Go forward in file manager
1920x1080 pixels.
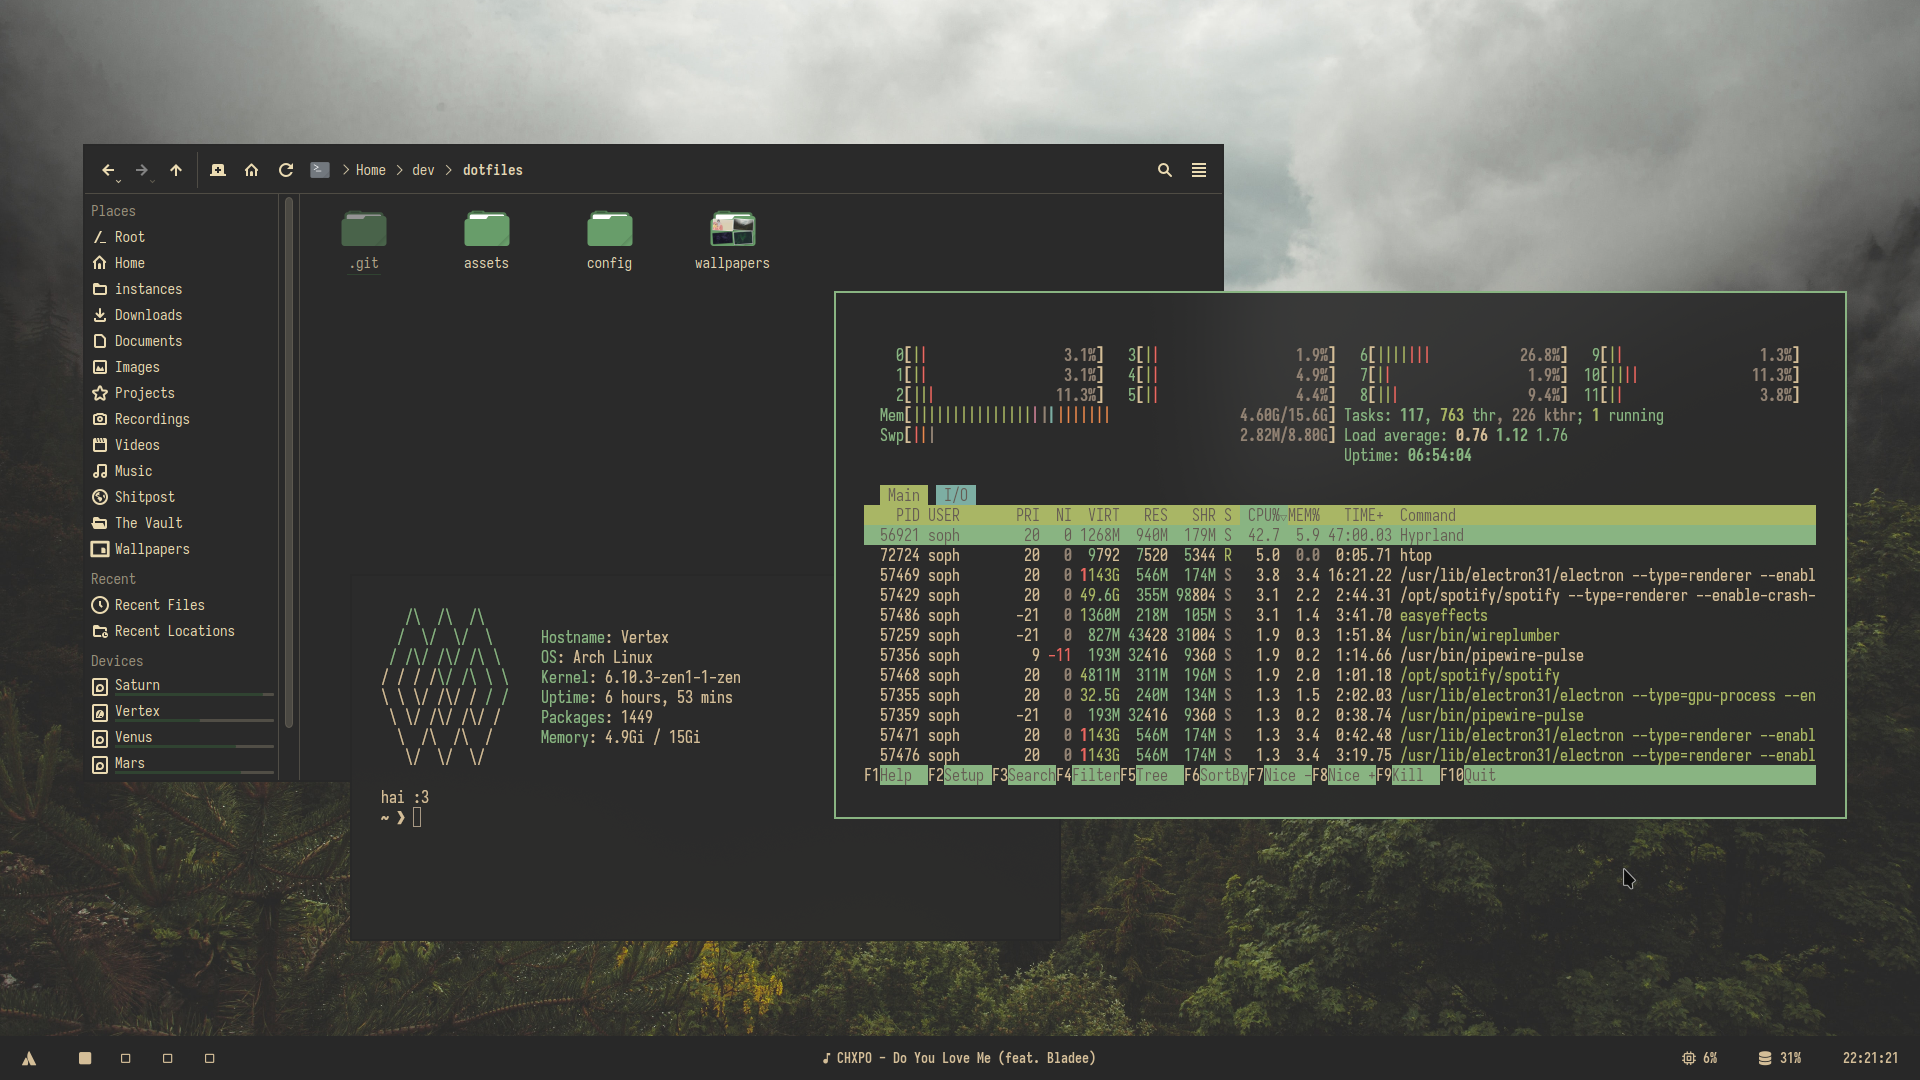tap(142, 170)
